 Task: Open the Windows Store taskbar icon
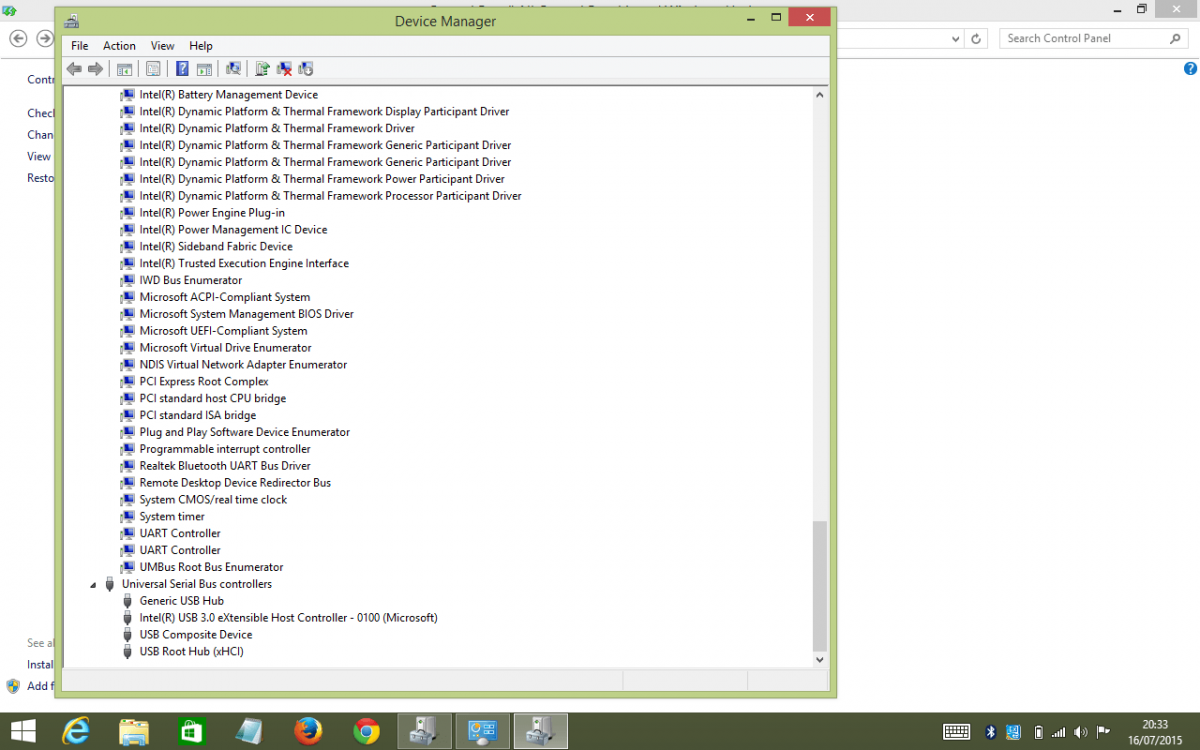tap(191, 731)
